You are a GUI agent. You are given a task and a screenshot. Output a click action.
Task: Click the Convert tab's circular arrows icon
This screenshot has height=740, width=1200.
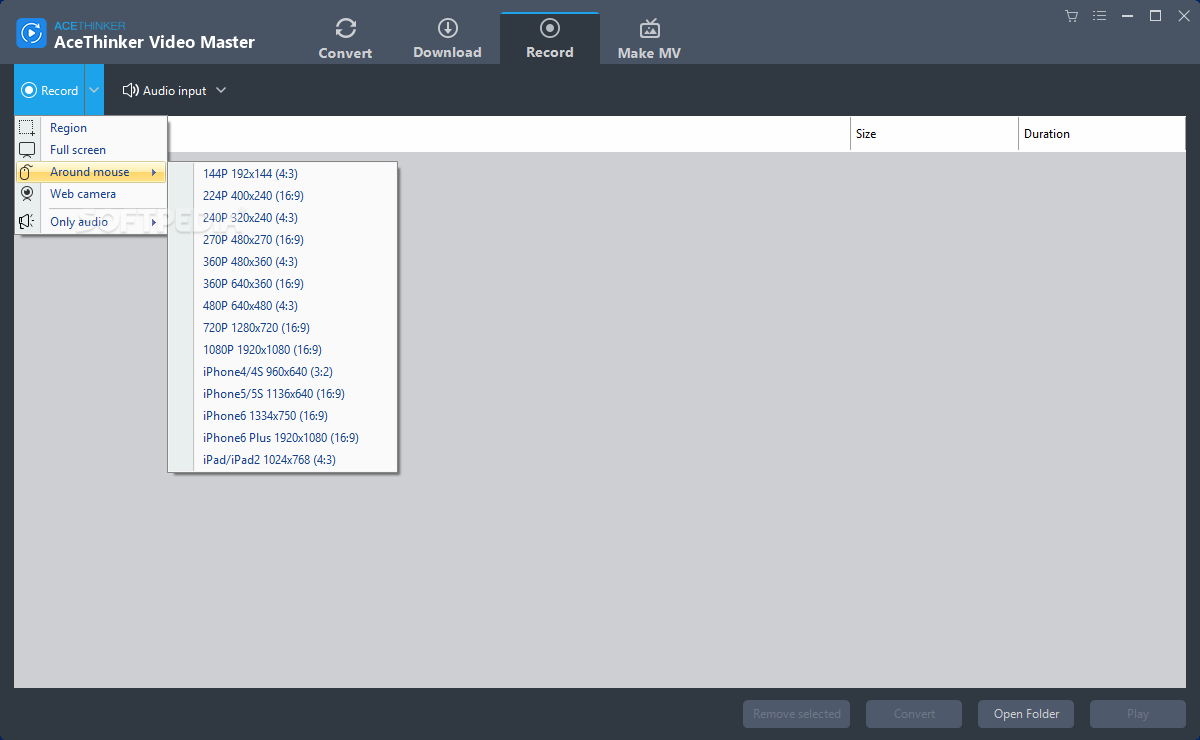pos(345,28)
